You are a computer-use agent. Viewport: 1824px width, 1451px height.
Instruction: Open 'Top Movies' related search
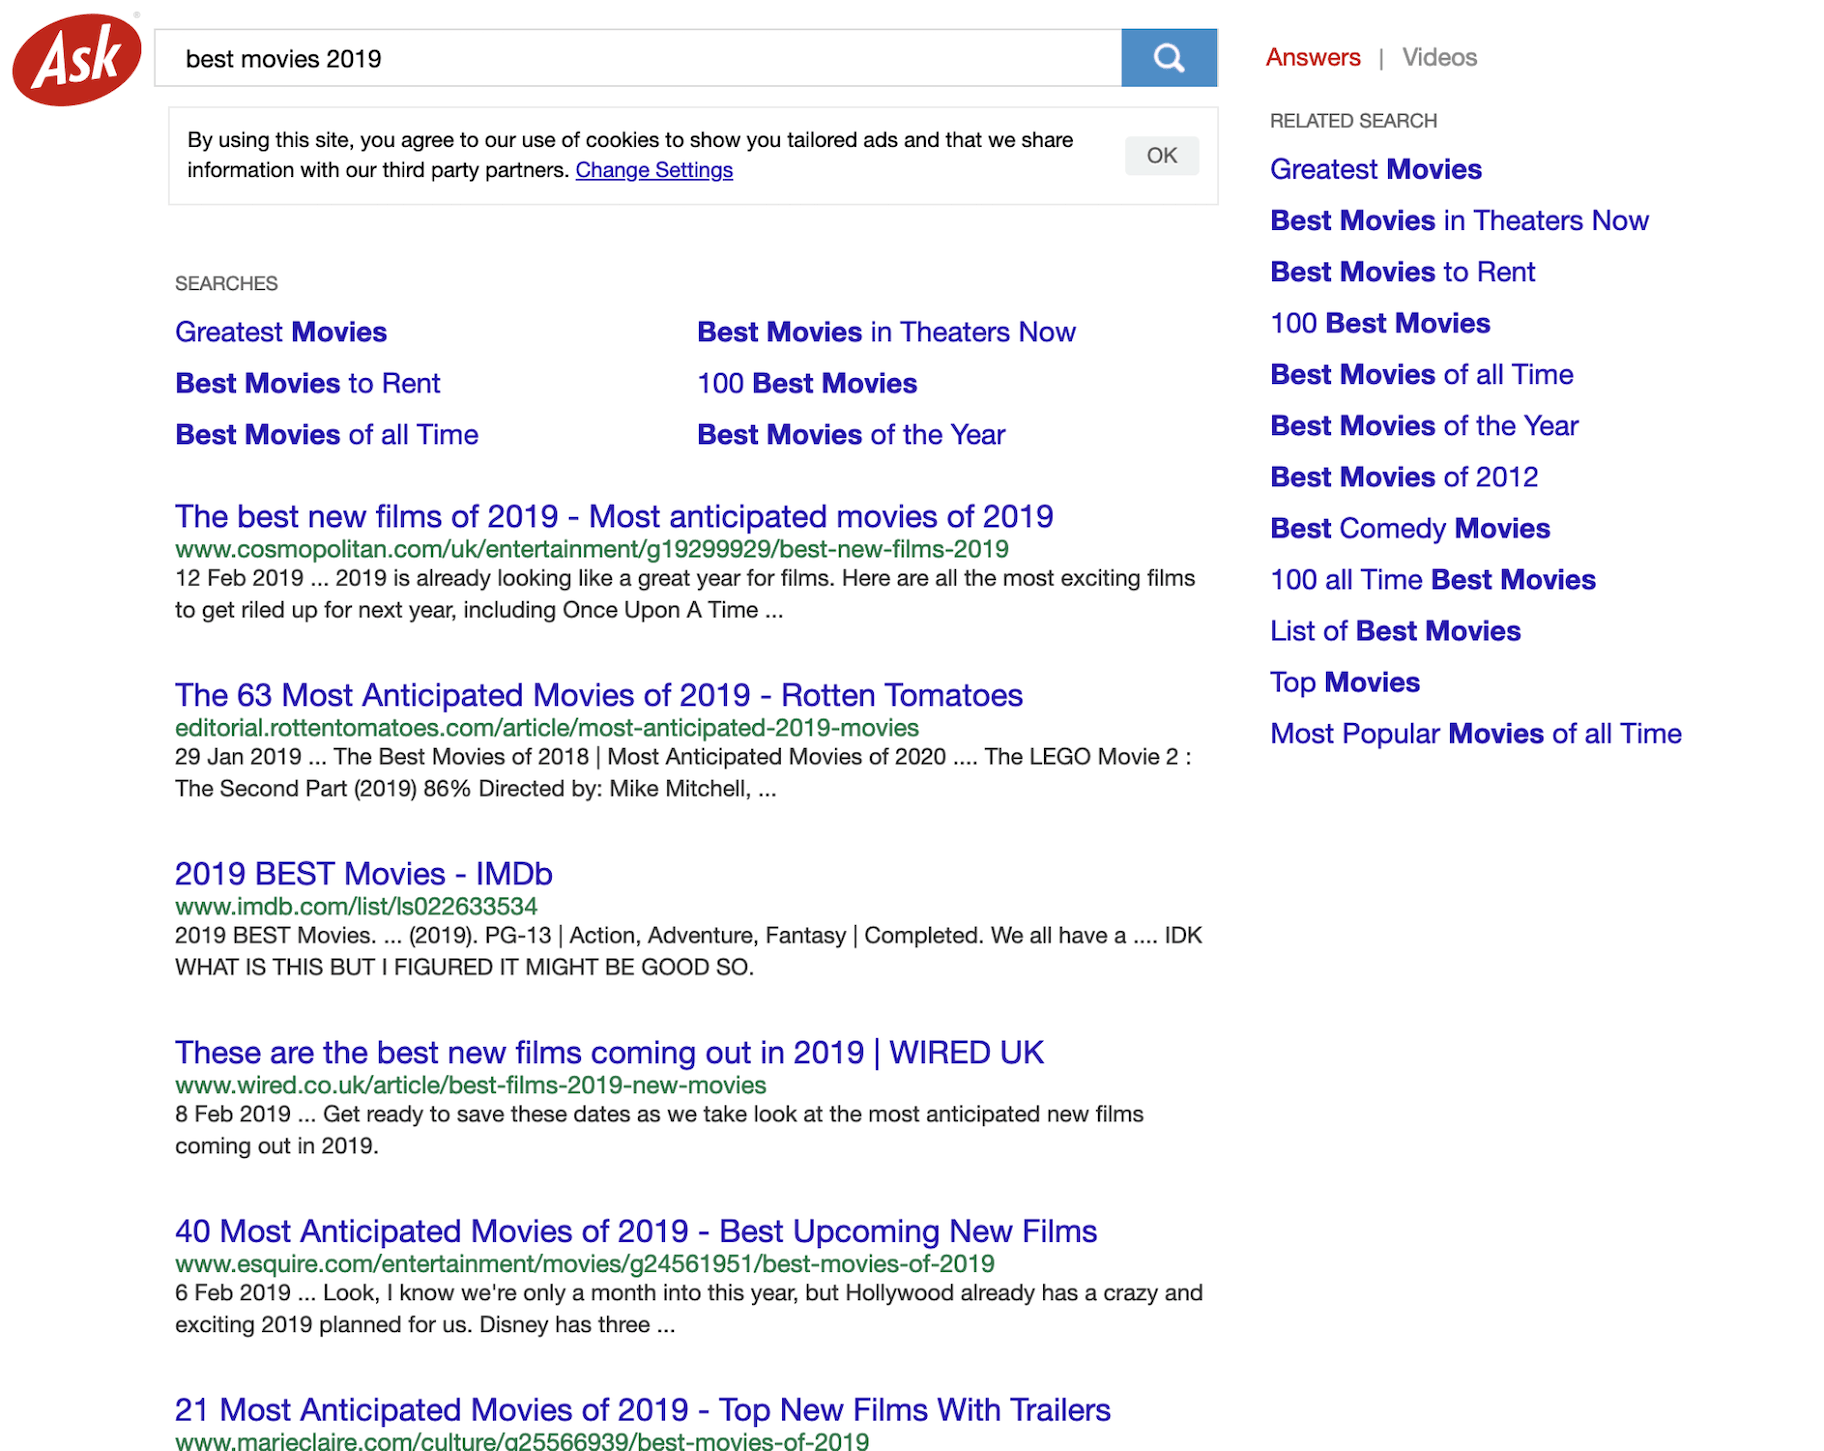pyautogui.click(x=1344, y=682)
